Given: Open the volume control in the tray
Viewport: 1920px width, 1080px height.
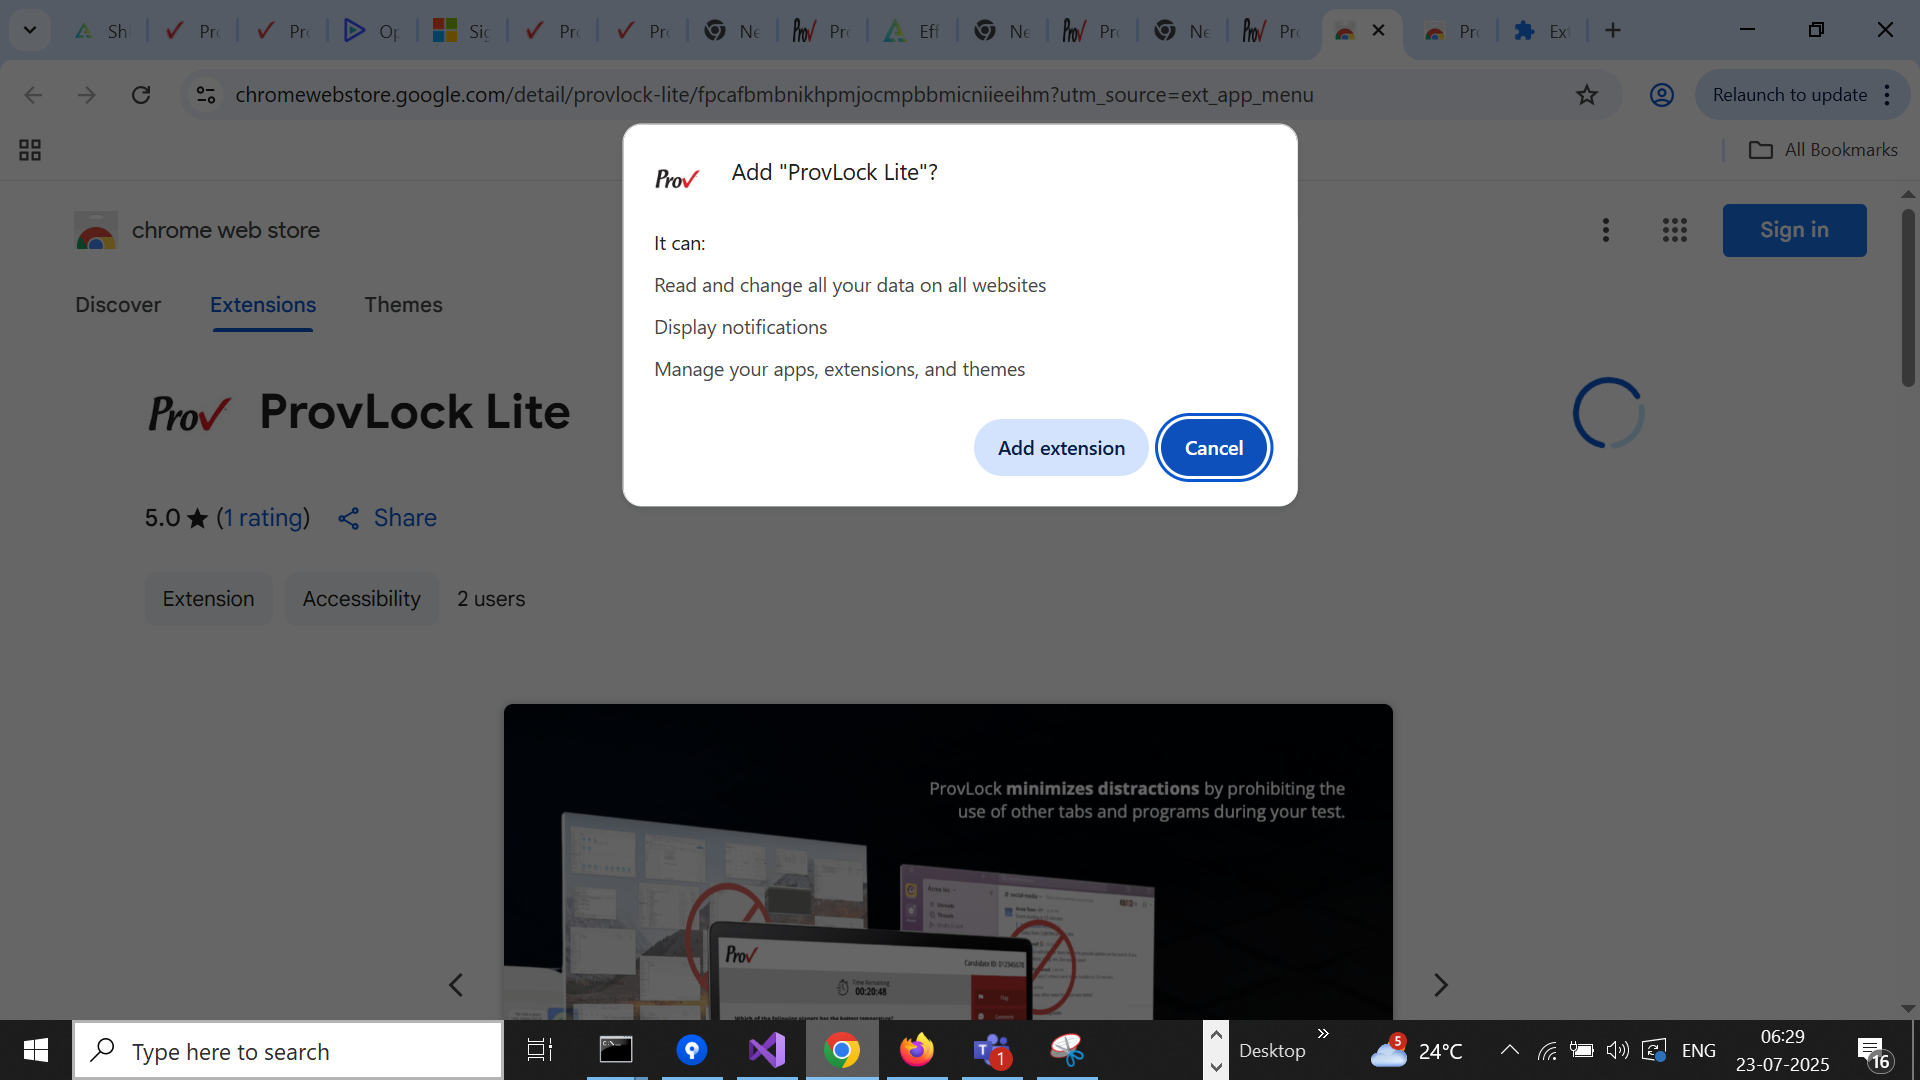Looking at the screenshot, I should (x=1617, y=1050).
